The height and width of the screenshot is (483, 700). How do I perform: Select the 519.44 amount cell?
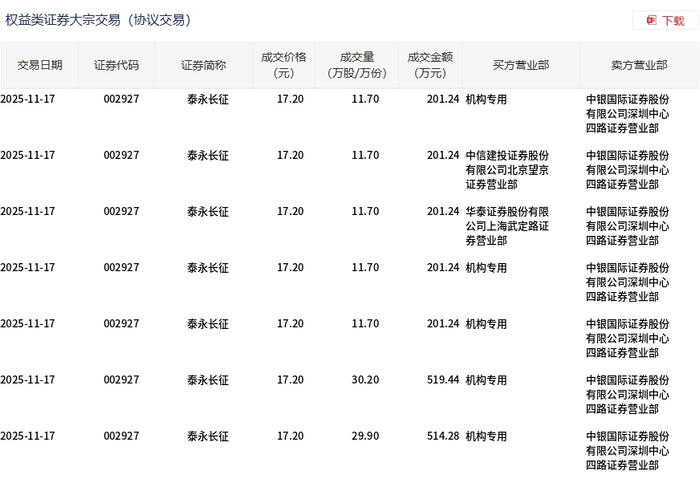coord(443,380)
